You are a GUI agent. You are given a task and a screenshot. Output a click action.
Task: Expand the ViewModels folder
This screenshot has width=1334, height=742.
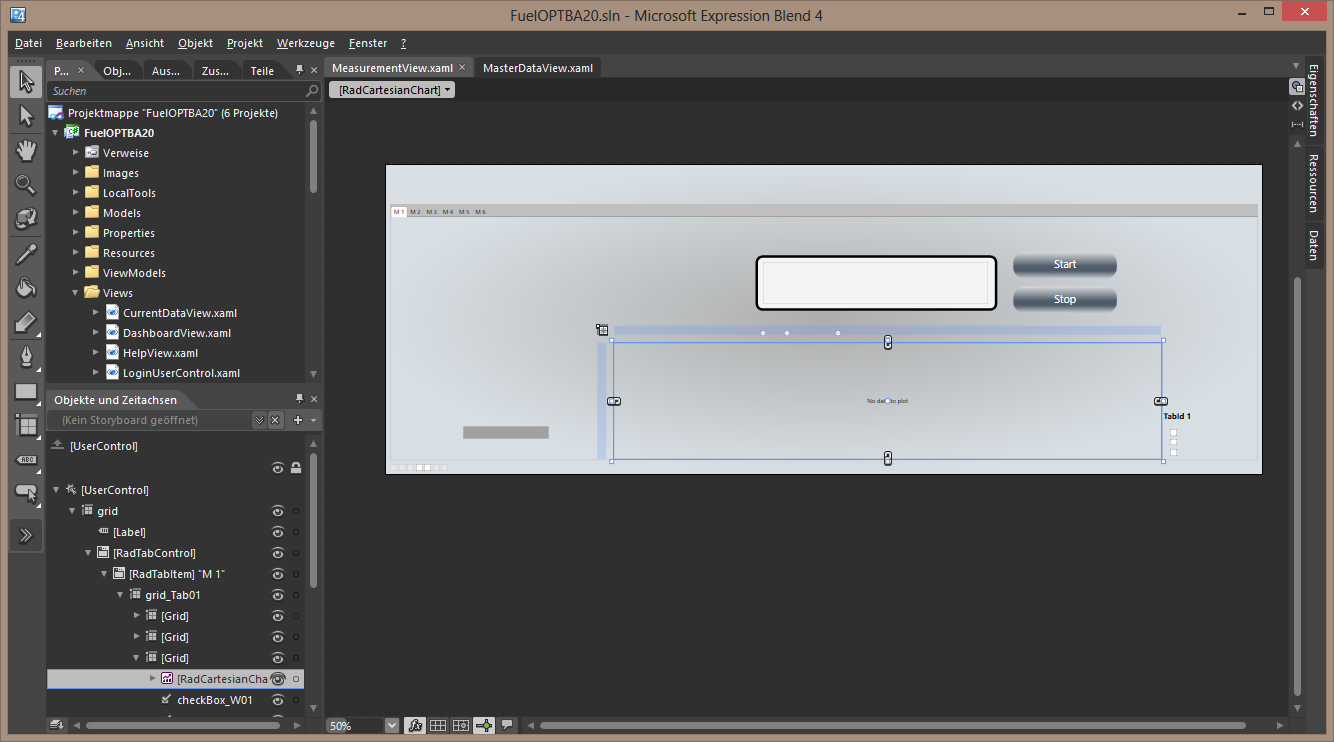(76, 273)
